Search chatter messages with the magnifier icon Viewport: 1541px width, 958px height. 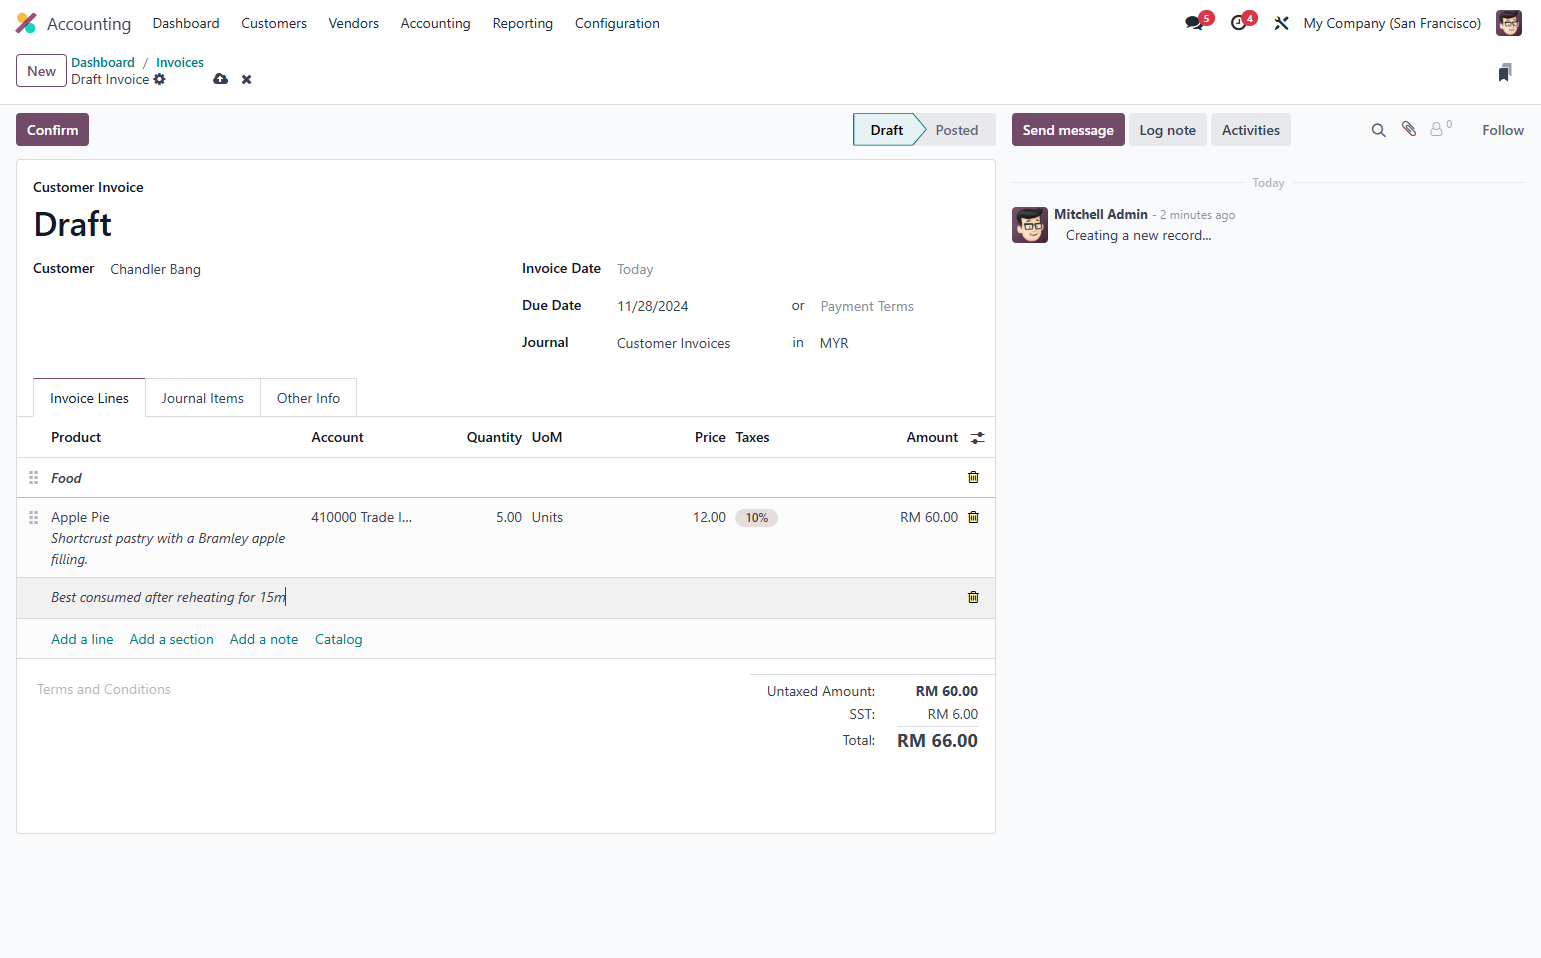[1378, 130]
